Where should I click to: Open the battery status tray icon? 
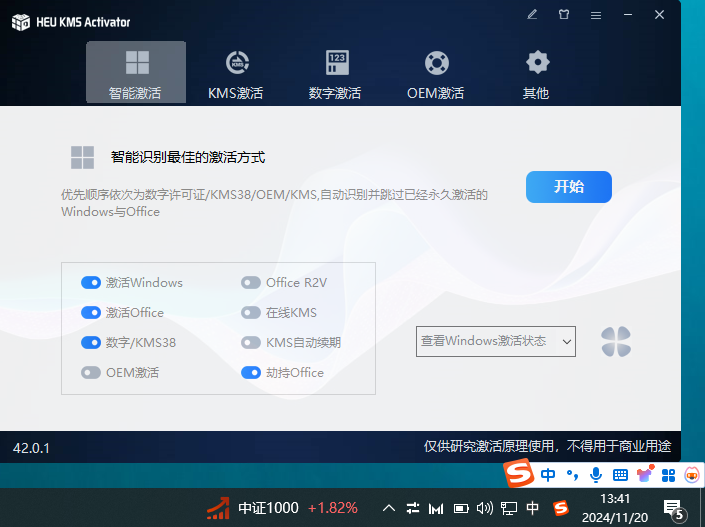(461, 509)
